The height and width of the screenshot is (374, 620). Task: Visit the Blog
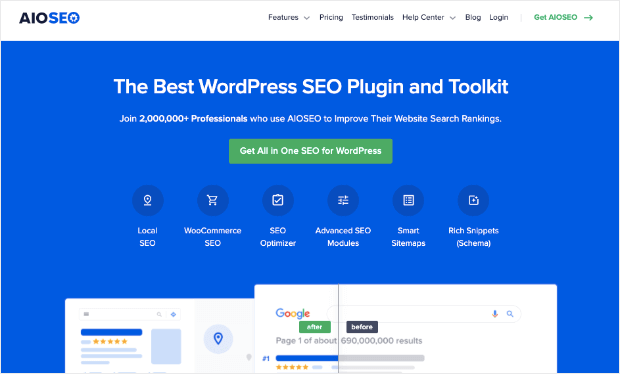pos(473,17)
